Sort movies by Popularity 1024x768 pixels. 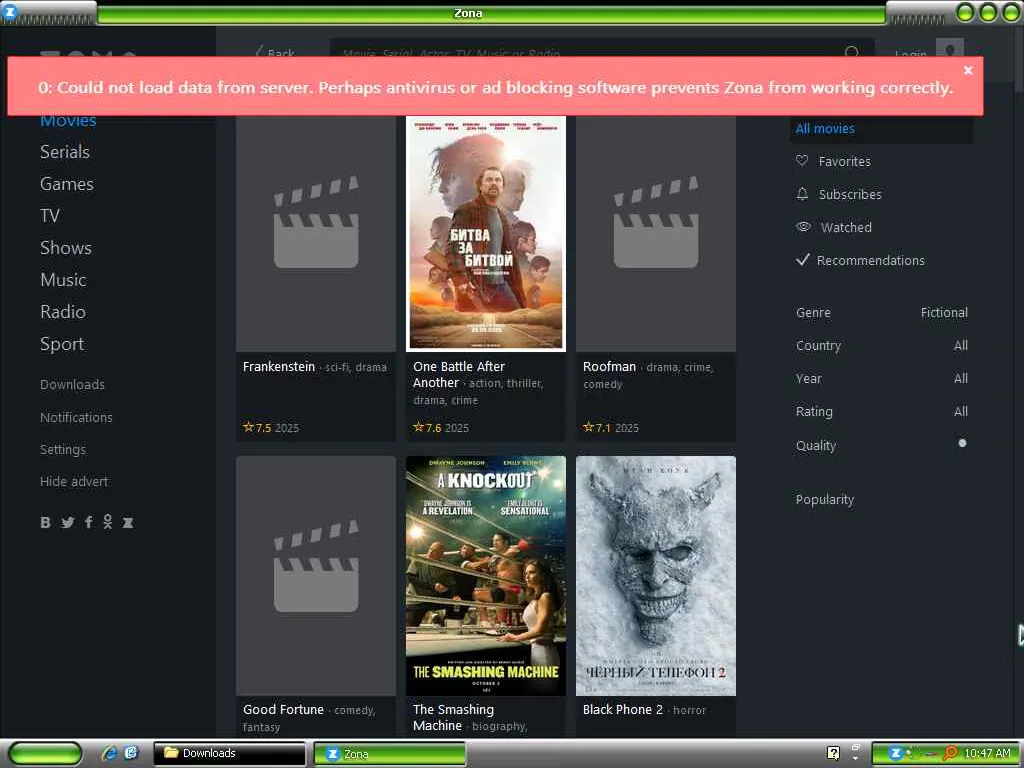click(824, 500)
